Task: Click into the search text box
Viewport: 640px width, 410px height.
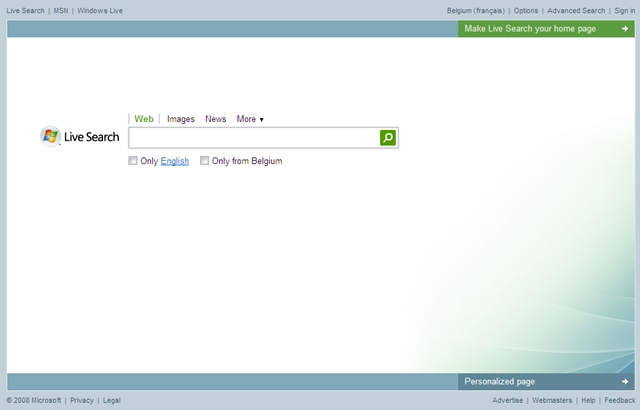Action: point(254,138)
